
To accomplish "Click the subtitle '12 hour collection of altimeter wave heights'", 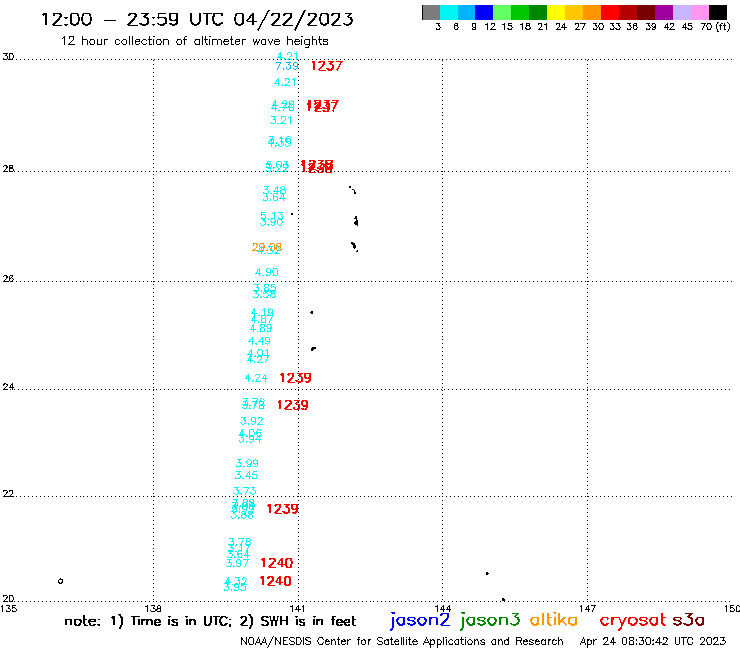I will (x=194, y=41).
